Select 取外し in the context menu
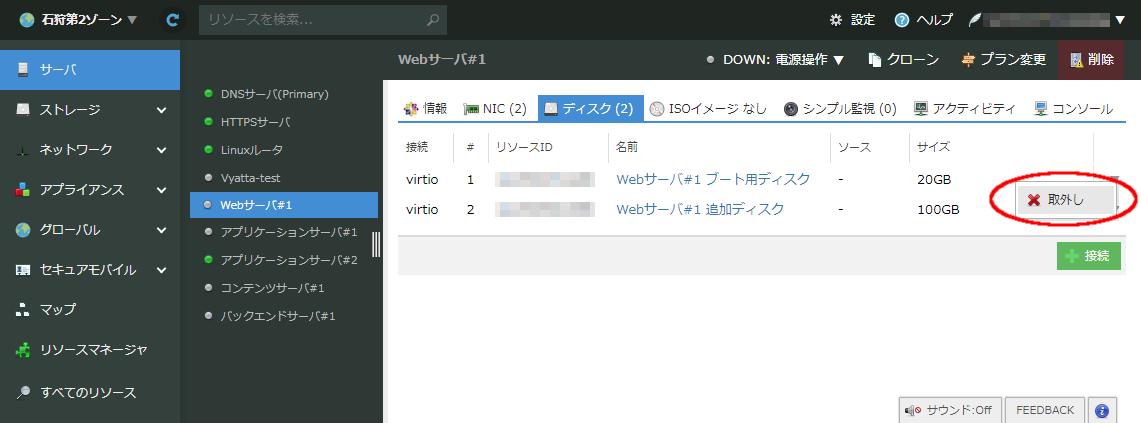Image resolution: width=1141 pixels, height=423 pixels. pyautogui.click(x=1065, y=200)
